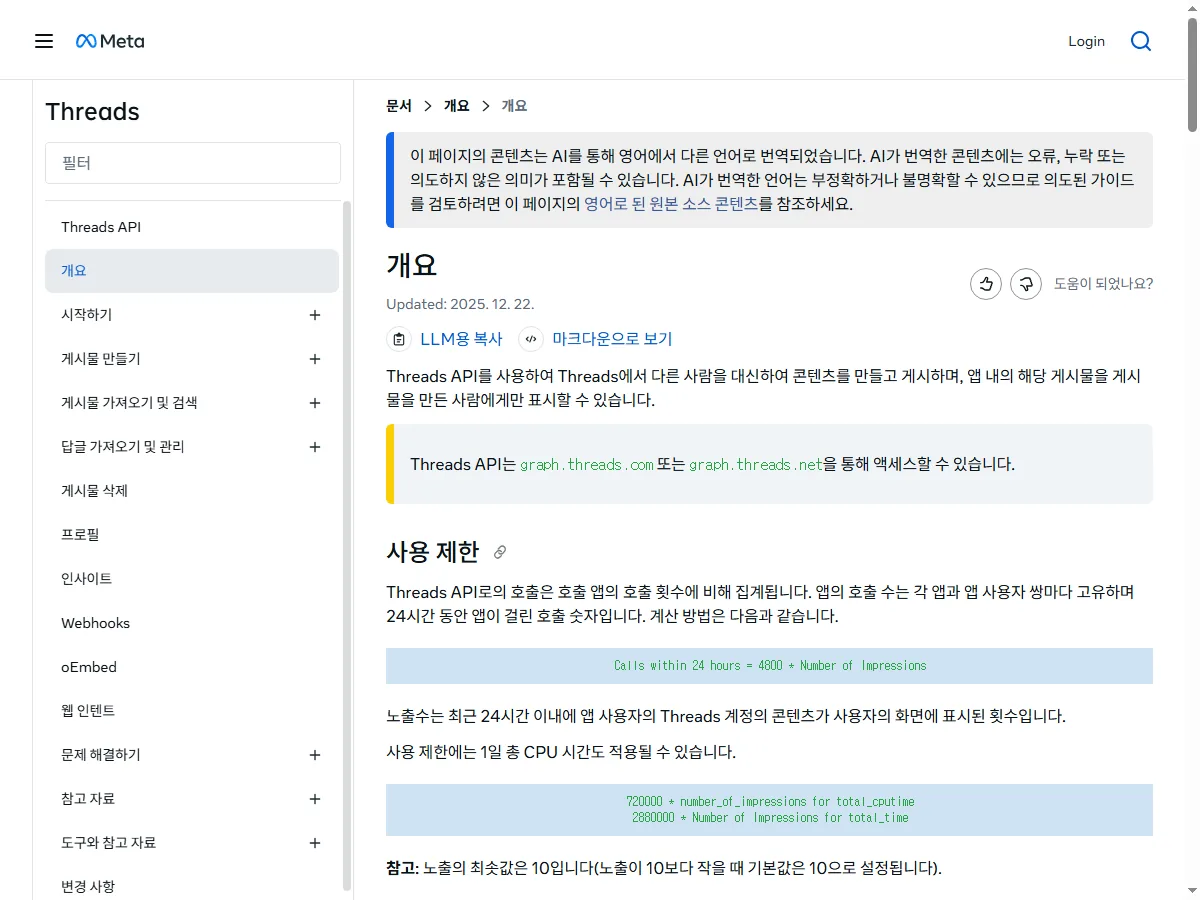Click the Threads sidebar heading
This screenshot has height=900, width=1200.
click(x=92, y=112)
